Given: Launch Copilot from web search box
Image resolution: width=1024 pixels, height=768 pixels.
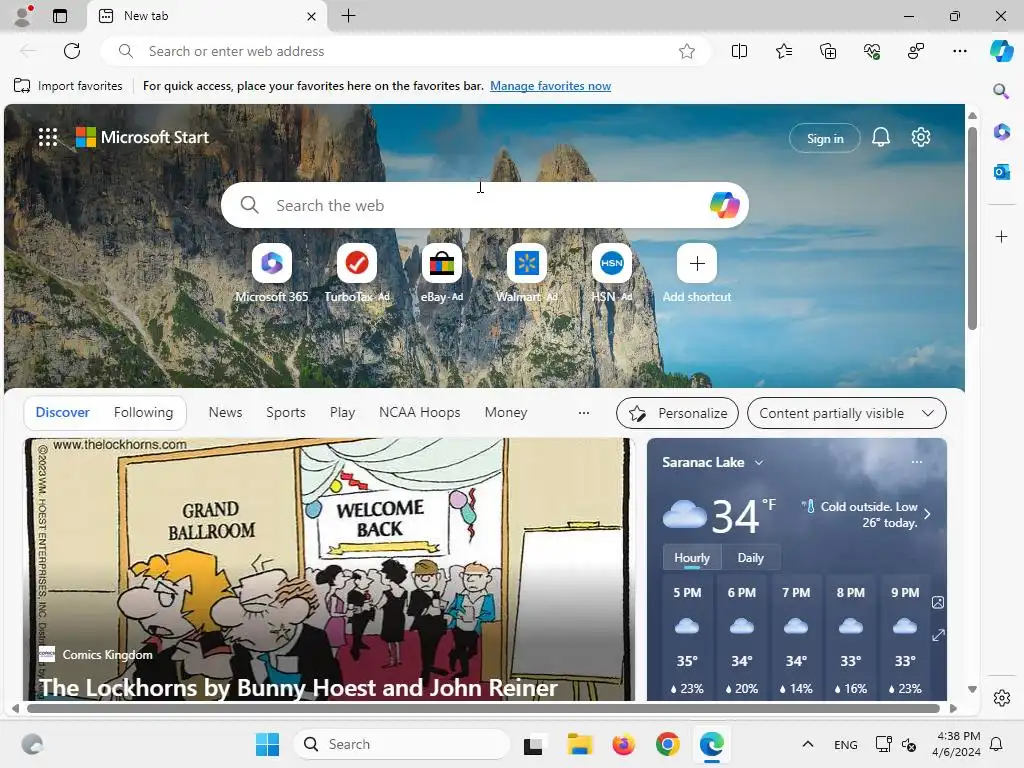Looking at the screenshot, I should (x=724, y=205).
